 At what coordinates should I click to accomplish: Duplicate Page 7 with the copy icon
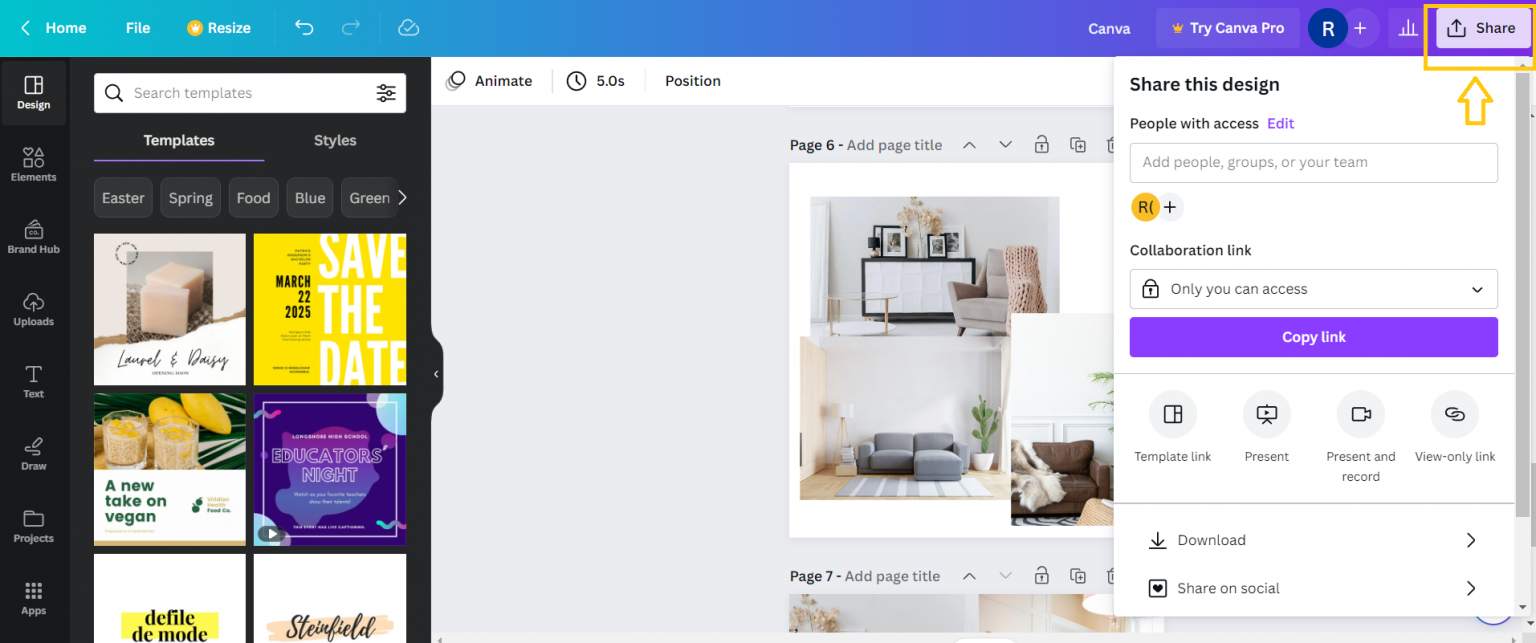point(1078,576)
